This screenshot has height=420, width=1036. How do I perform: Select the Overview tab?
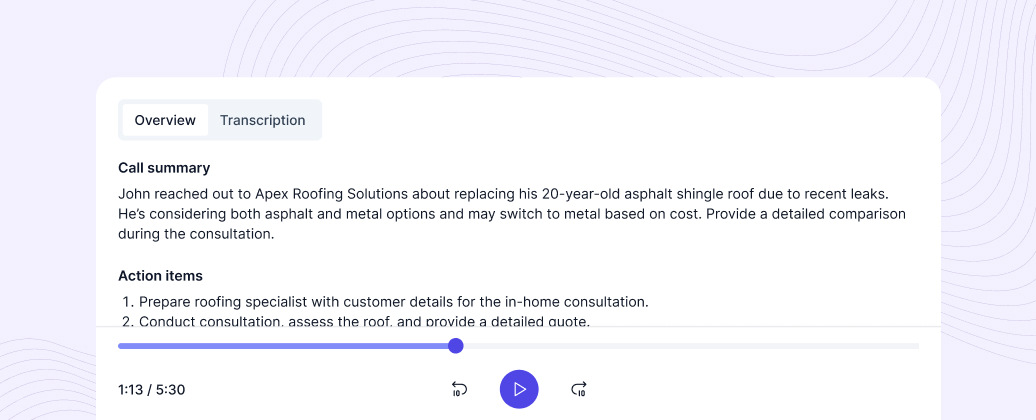click(x=165, y=120)
